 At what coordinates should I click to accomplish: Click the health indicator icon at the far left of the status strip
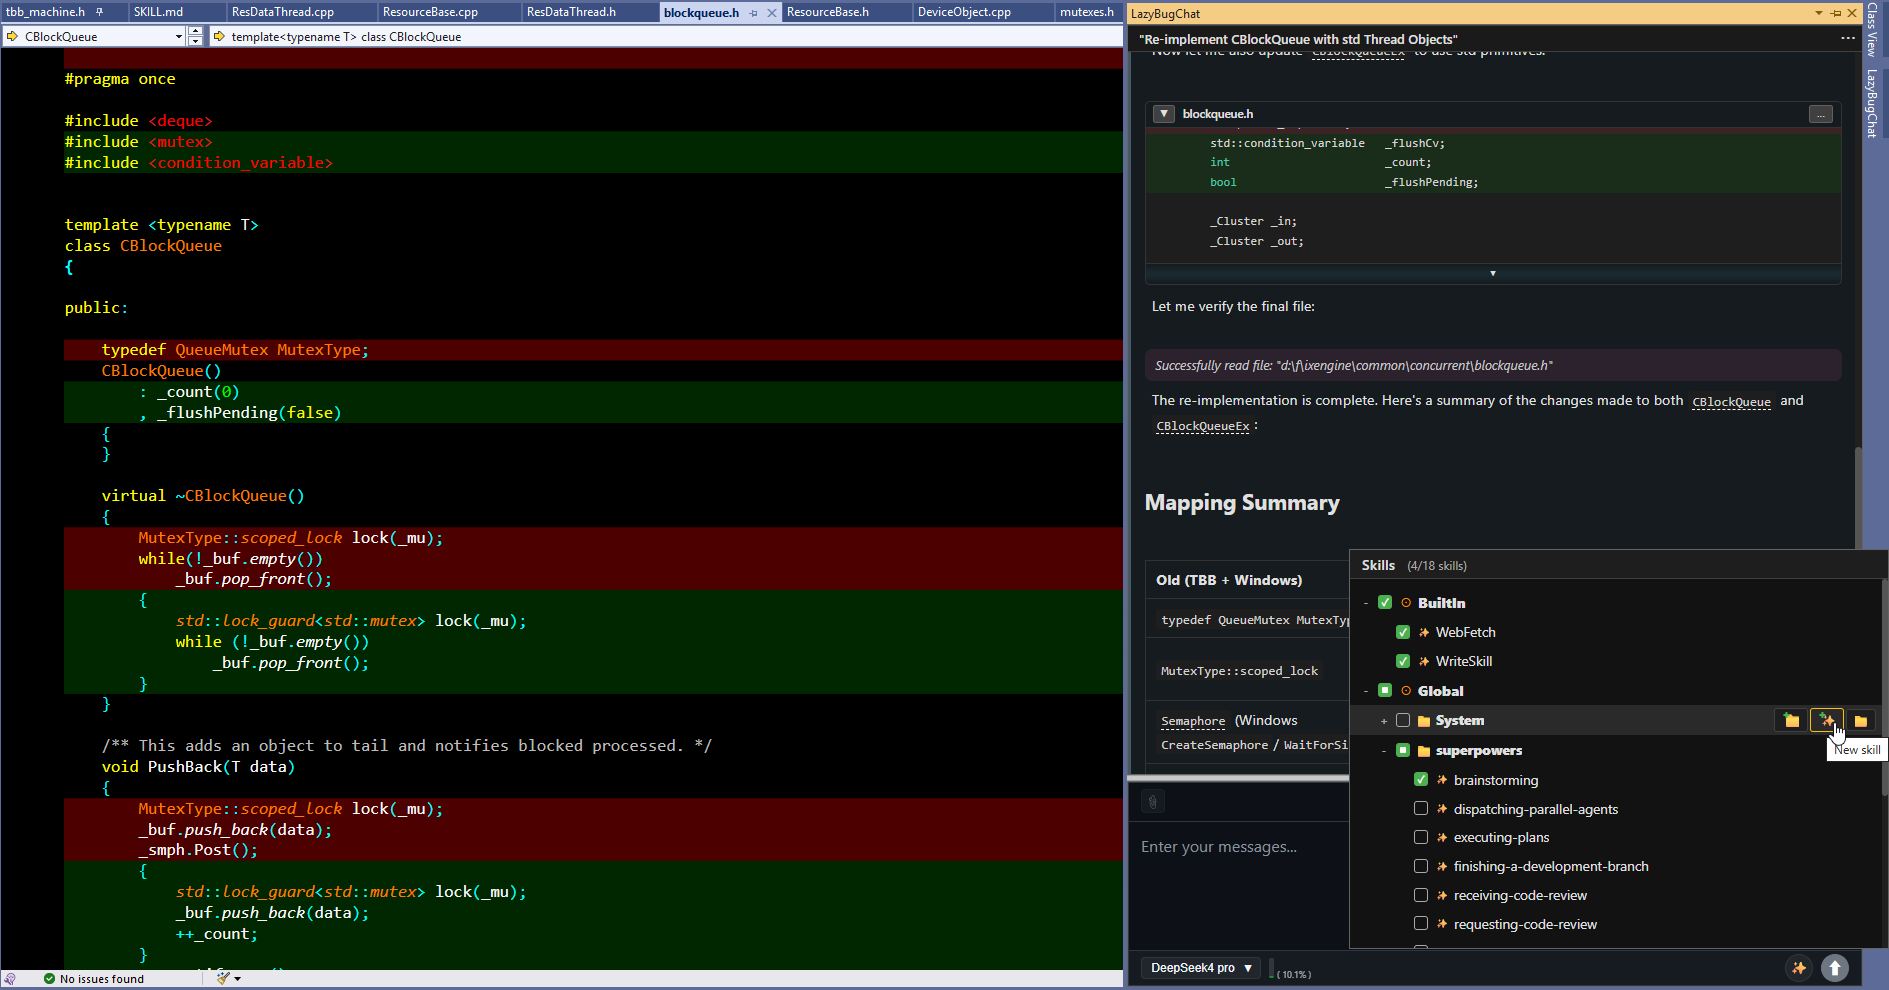click(10, 979)
